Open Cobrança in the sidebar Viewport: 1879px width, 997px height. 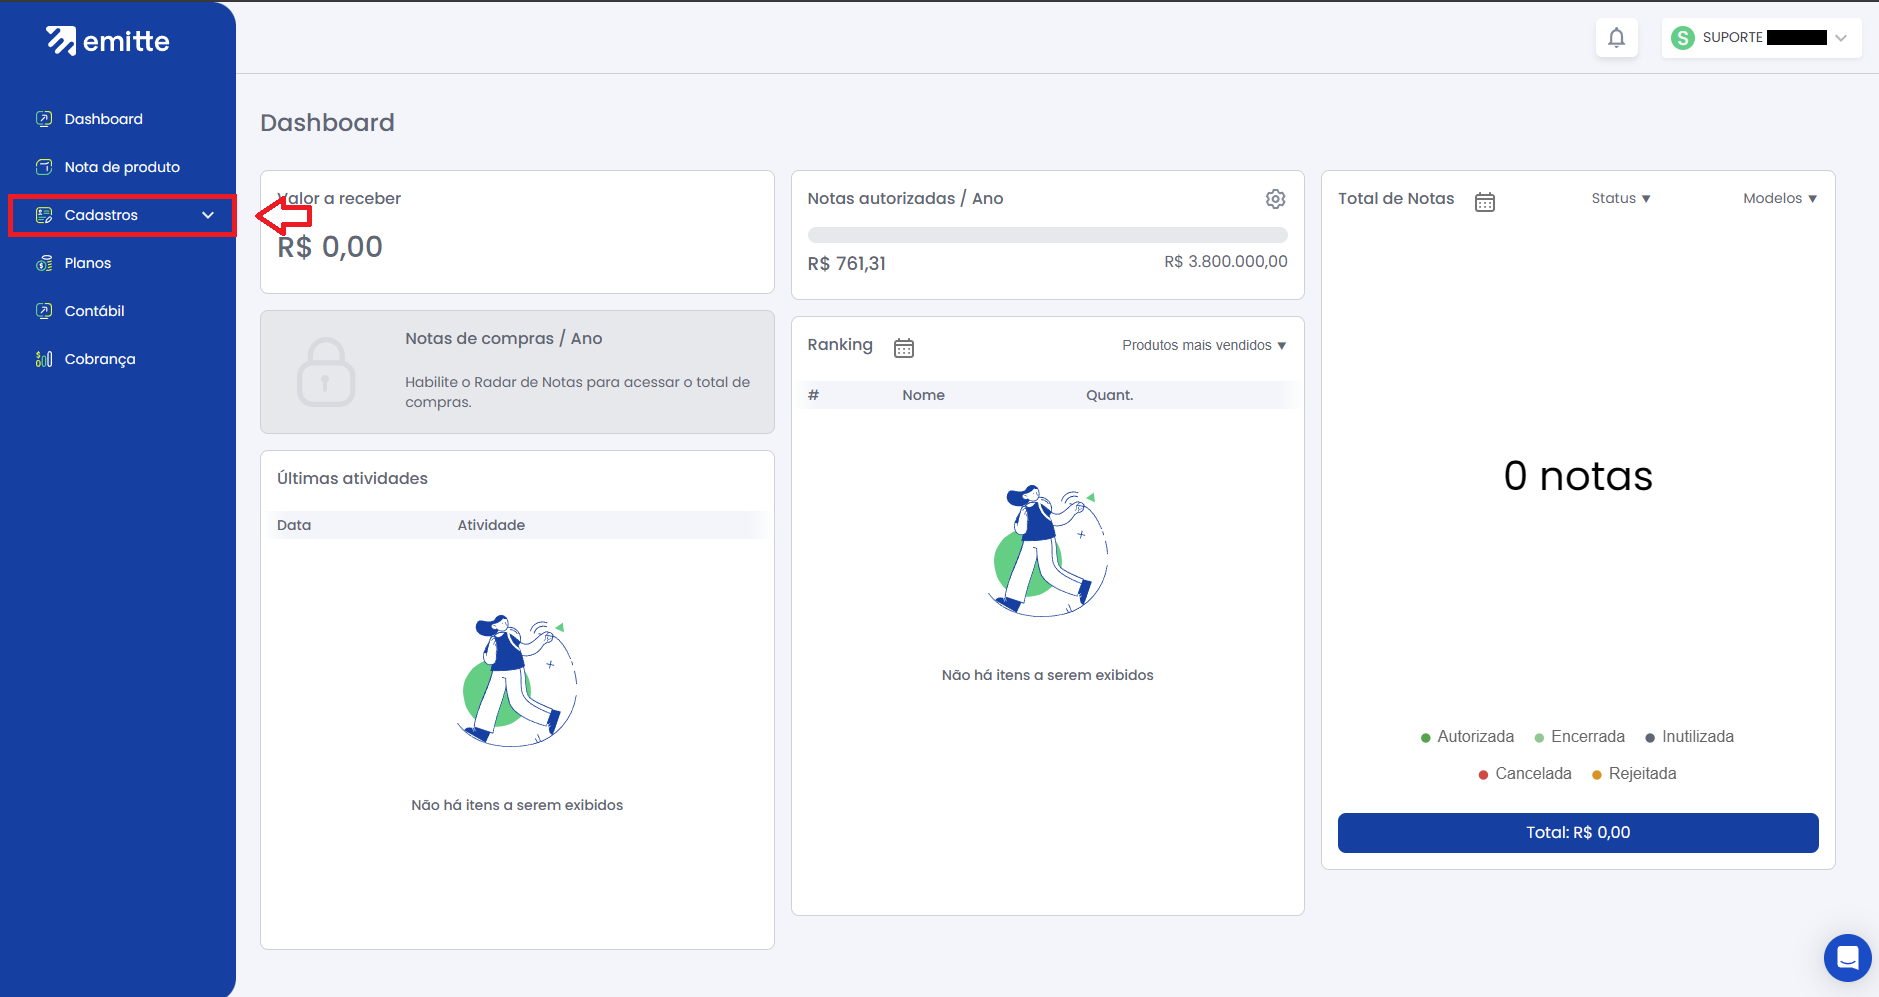[100, 359]
